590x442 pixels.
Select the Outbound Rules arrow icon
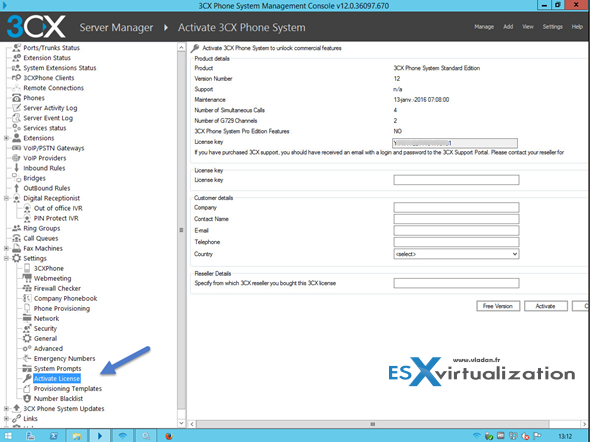point(16,188)
